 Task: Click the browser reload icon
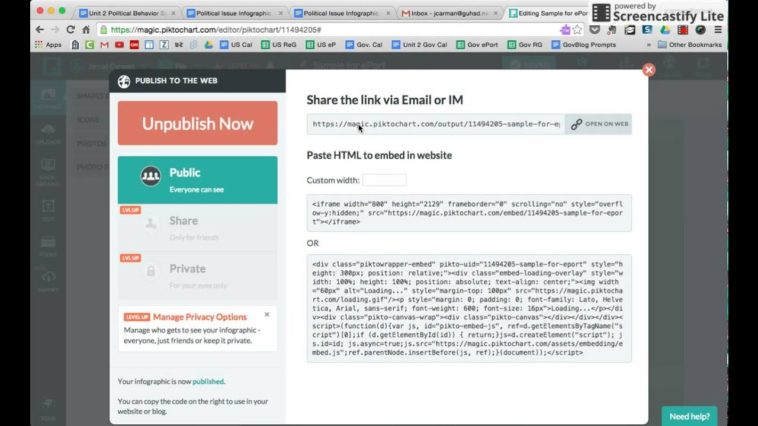coord(68,30)
